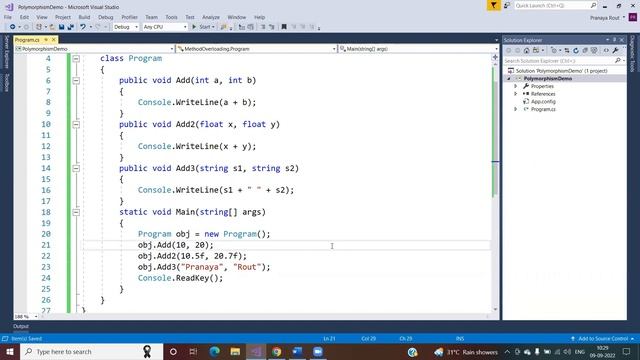This screenshot has height=360, width=640.
Task: Expand the Properties node in Solution Explorer
Action: pos(516,86)
